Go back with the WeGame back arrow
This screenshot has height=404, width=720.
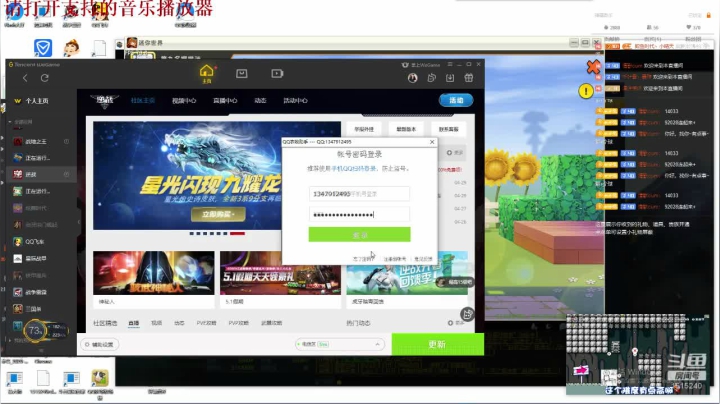[25, 78]
